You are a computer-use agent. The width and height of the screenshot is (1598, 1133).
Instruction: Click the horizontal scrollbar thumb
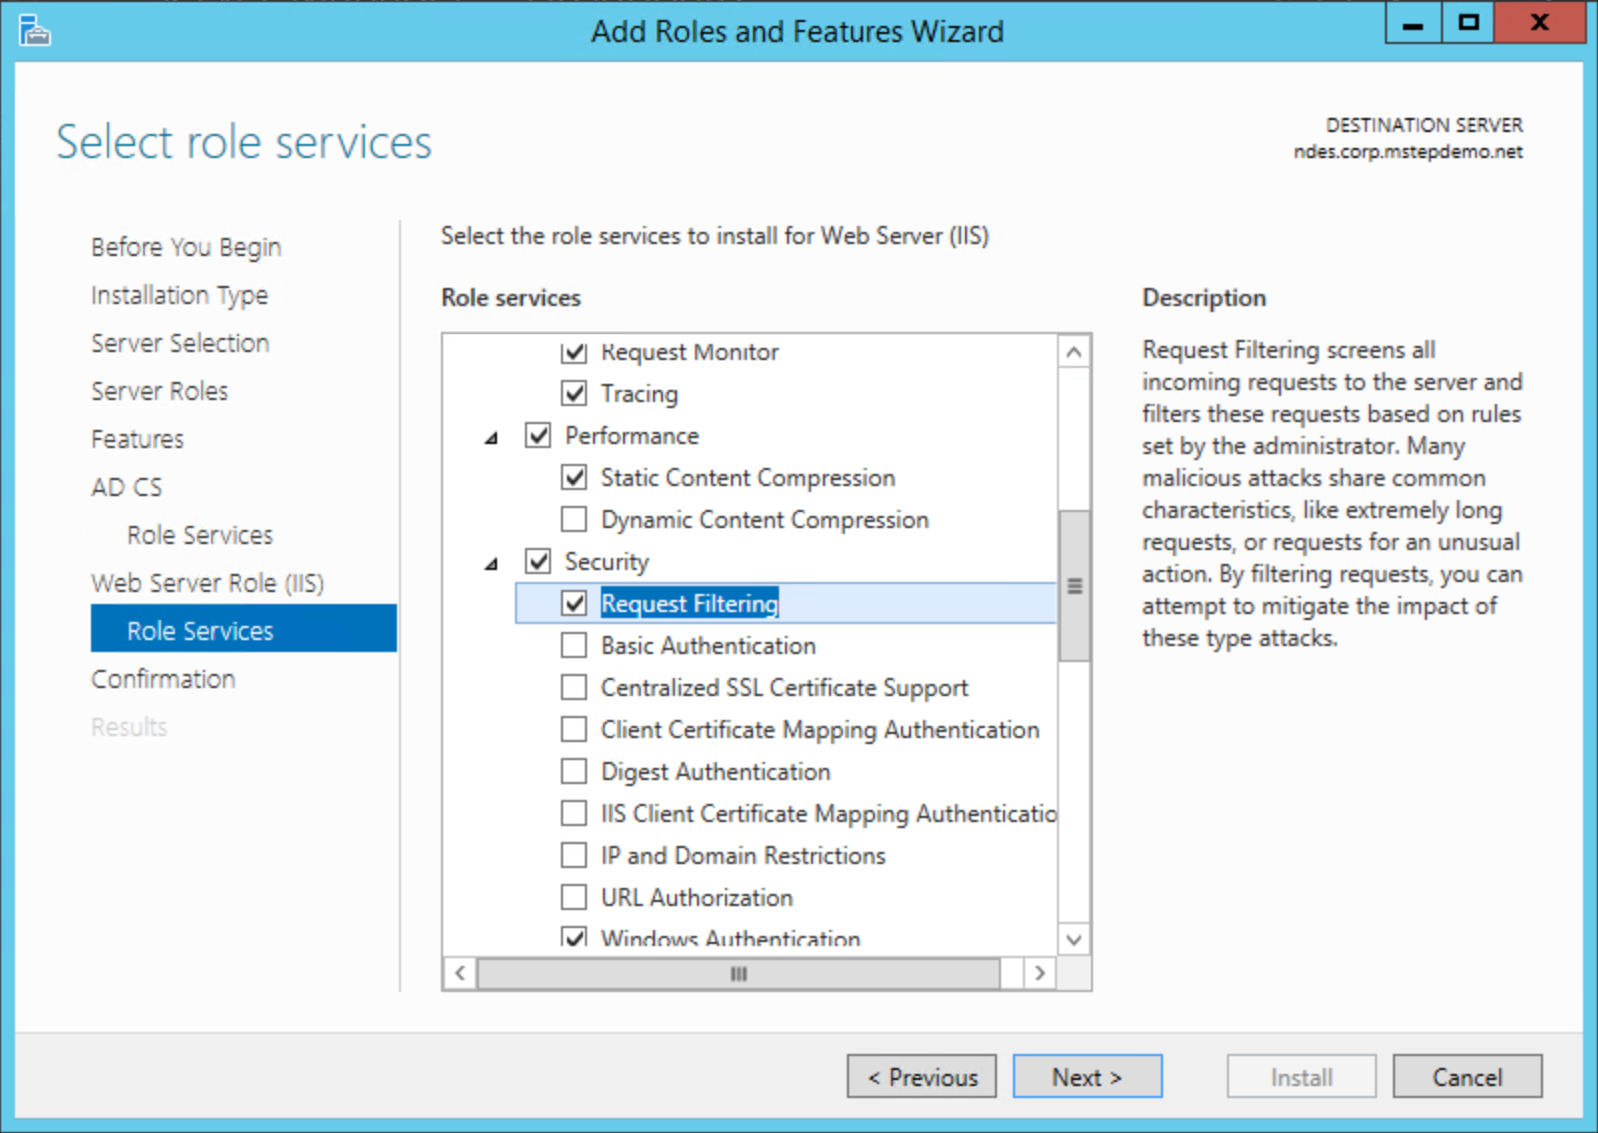tap(738, 973)
